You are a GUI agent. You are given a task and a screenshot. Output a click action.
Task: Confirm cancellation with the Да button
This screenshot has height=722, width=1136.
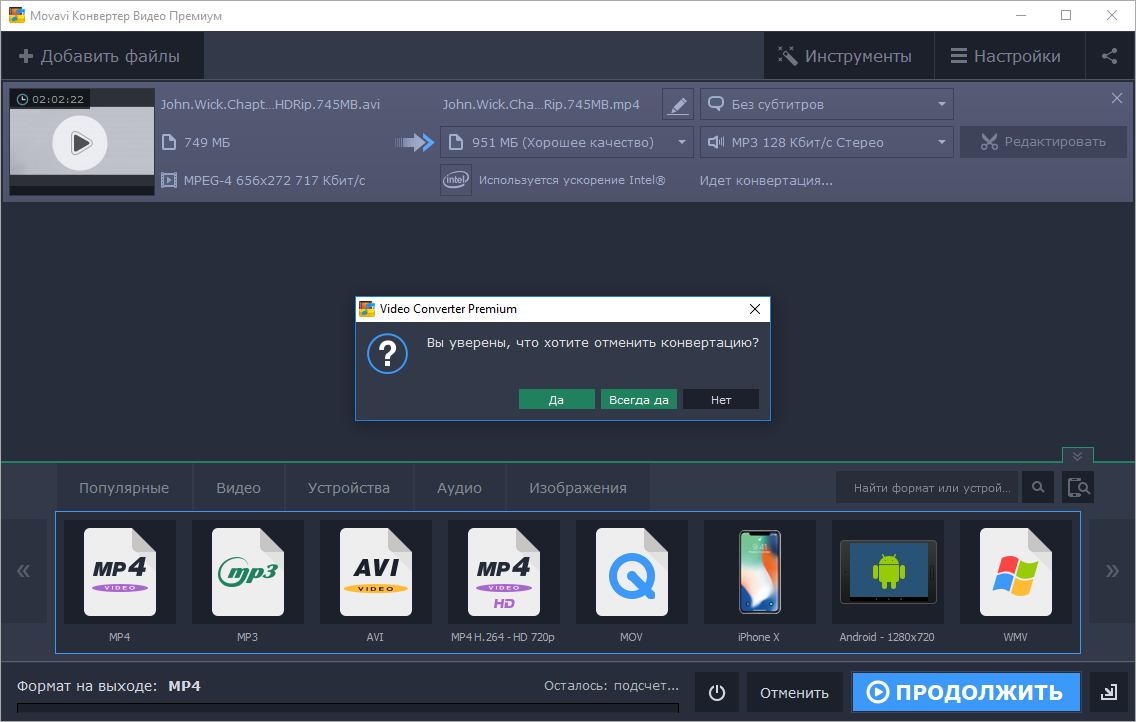click(x=556, y=400)
